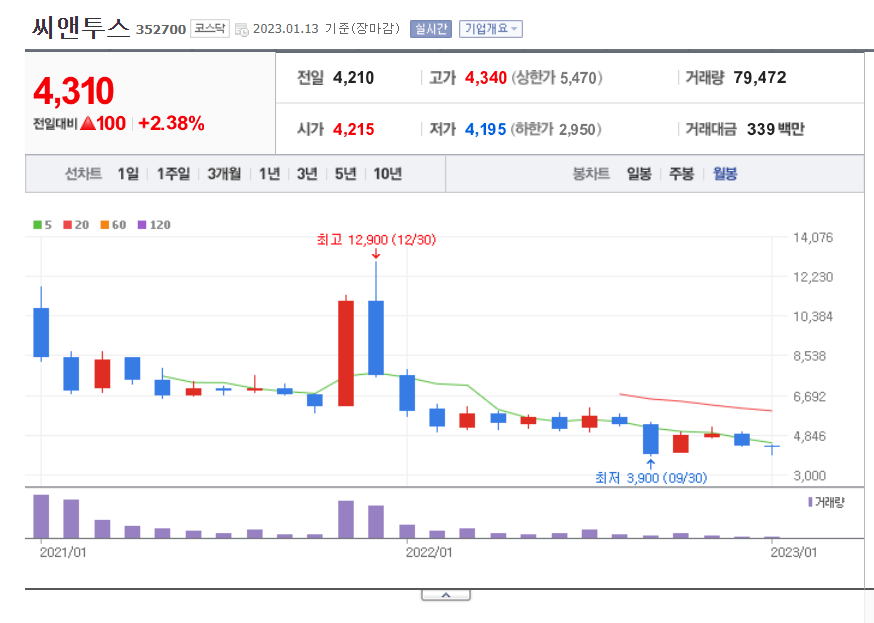874x623 pixels.
Task: Click the purple 120 moving average swatch
Action: click(x=142, y=225)
